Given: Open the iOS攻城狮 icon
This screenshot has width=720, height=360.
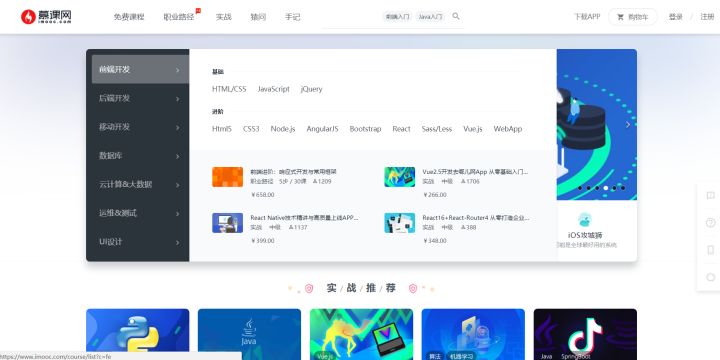Looking at the screenshot, I should click(x=585, y=219).
